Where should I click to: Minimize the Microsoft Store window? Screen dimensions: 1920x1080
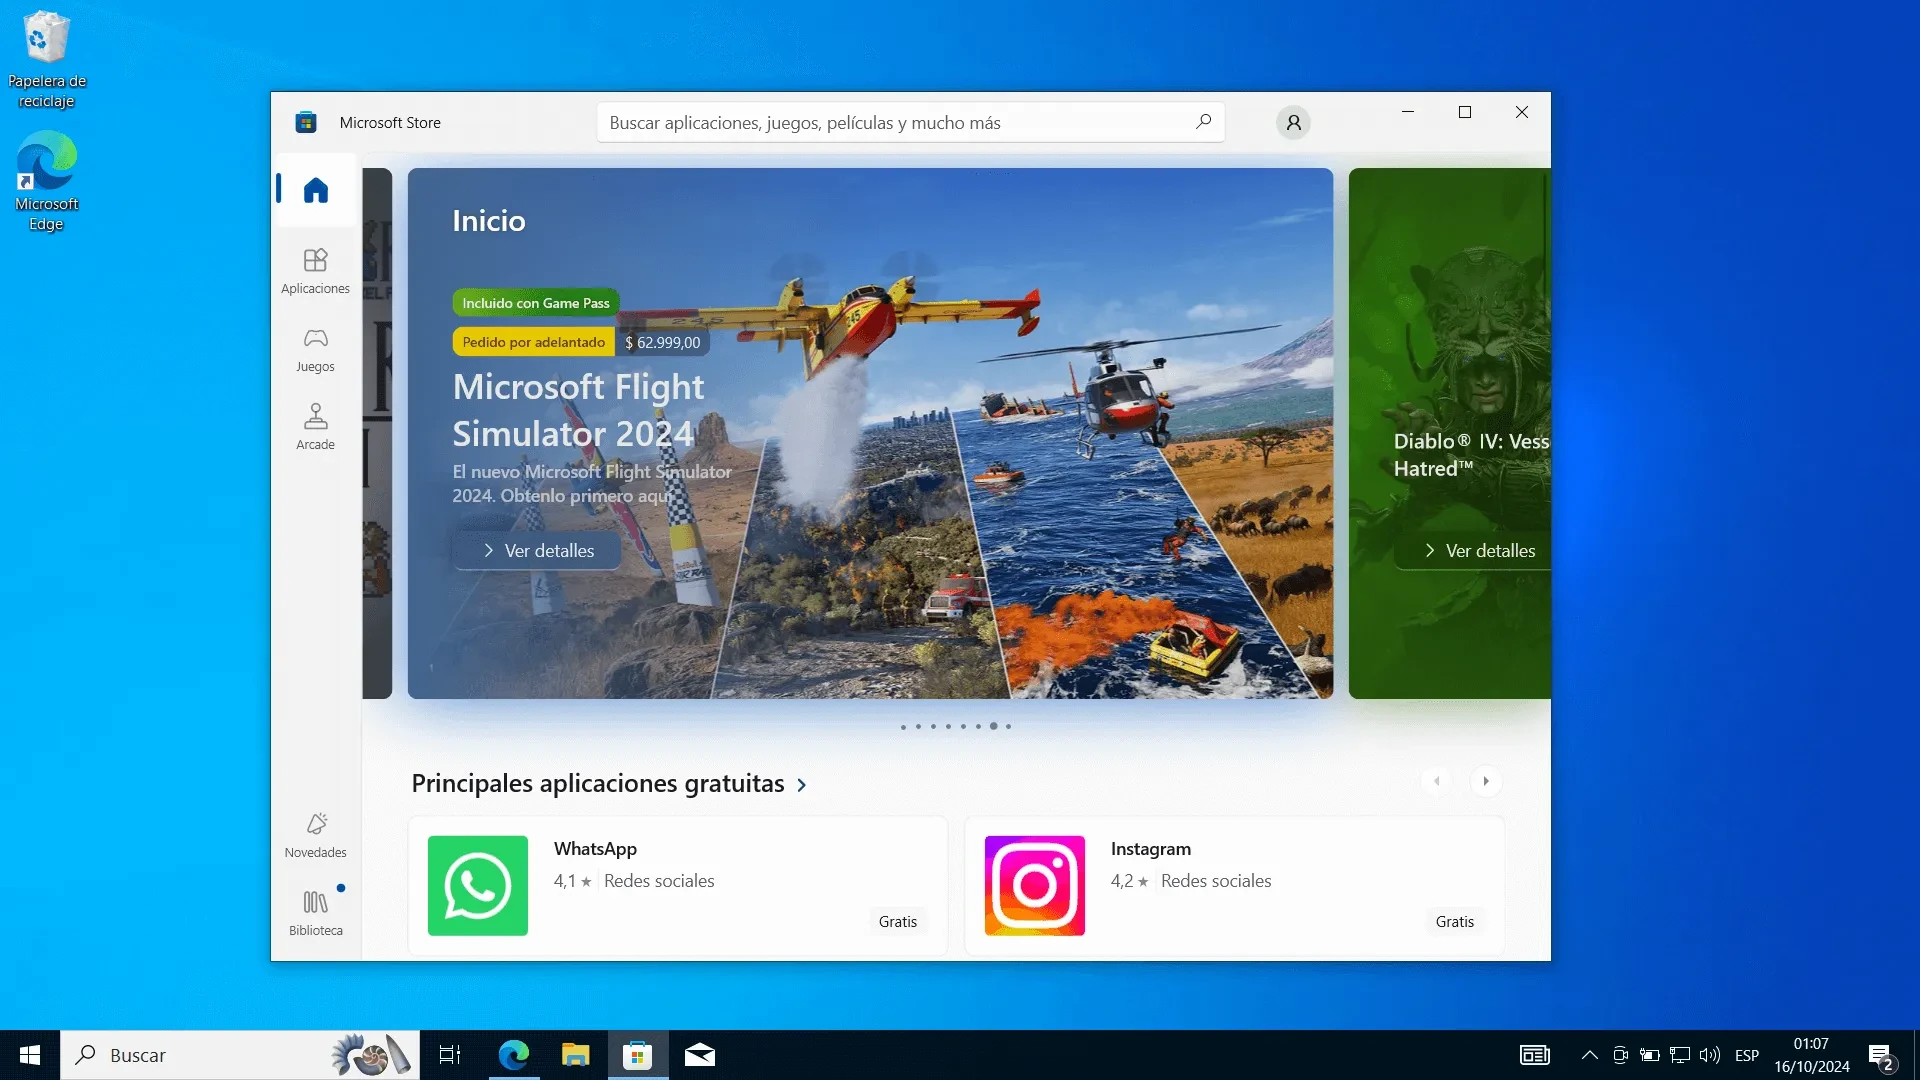(1408, 112)
